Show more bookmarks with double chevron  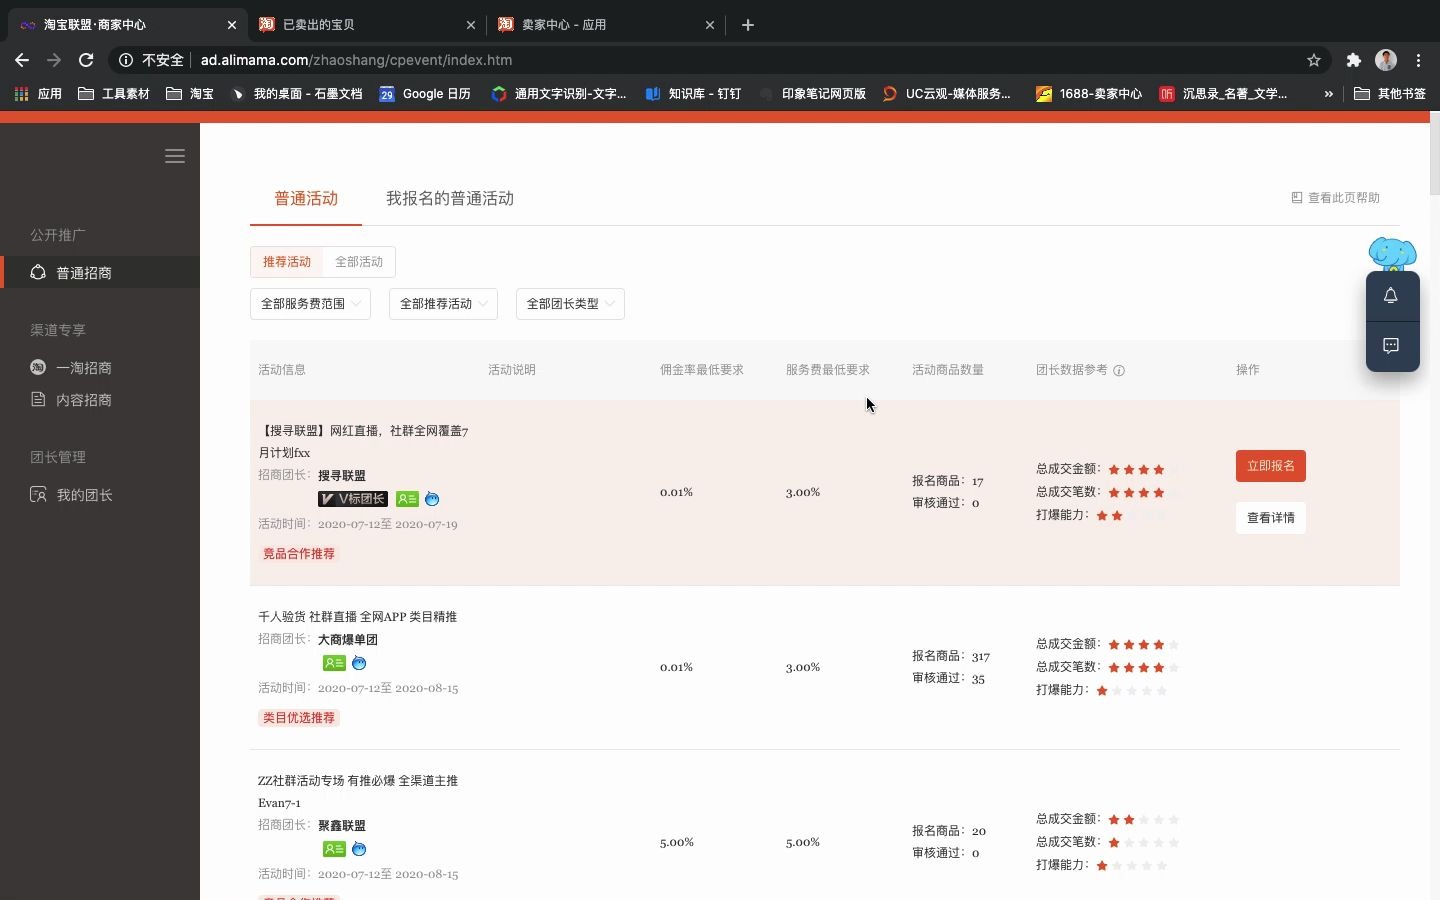pos(1328,94)
